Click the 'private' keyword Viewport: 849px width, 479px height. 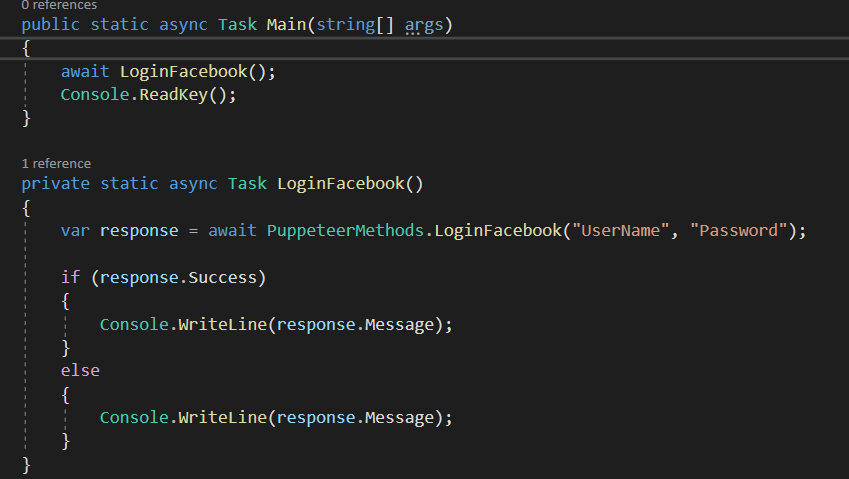point(56,184)
